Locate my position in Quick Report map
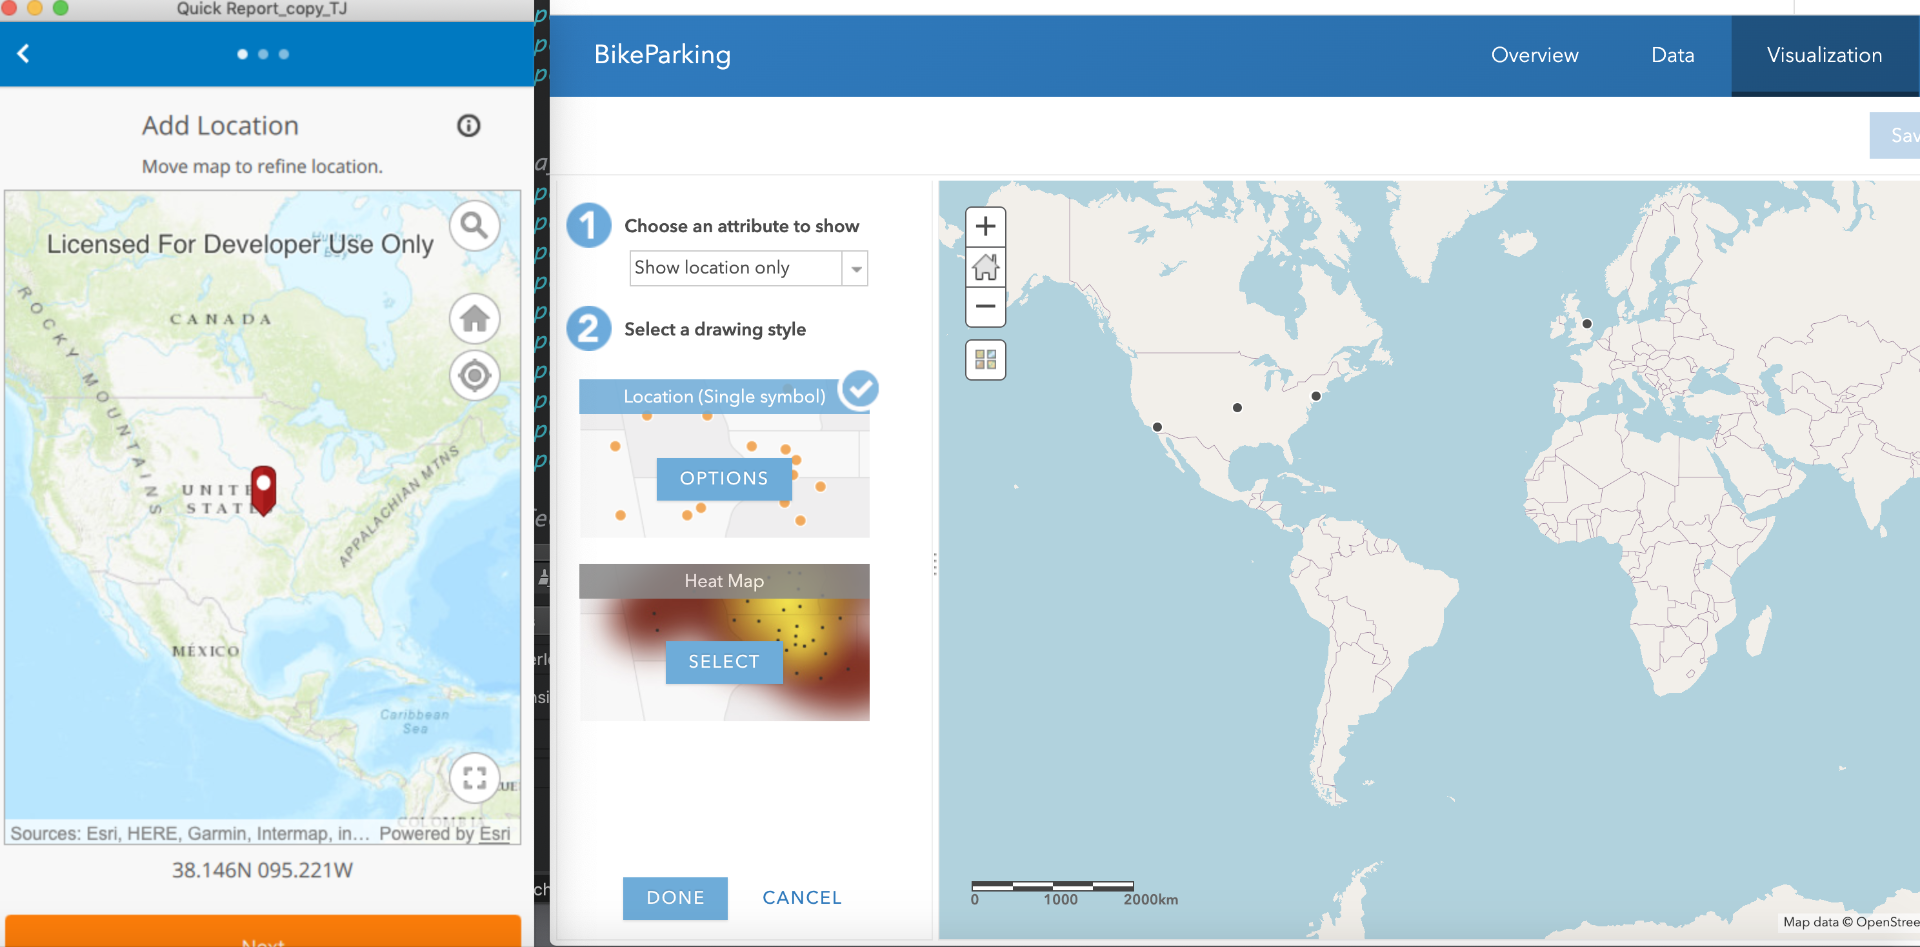The height and width of the screenshot is (947, 1920). [474, 376]
